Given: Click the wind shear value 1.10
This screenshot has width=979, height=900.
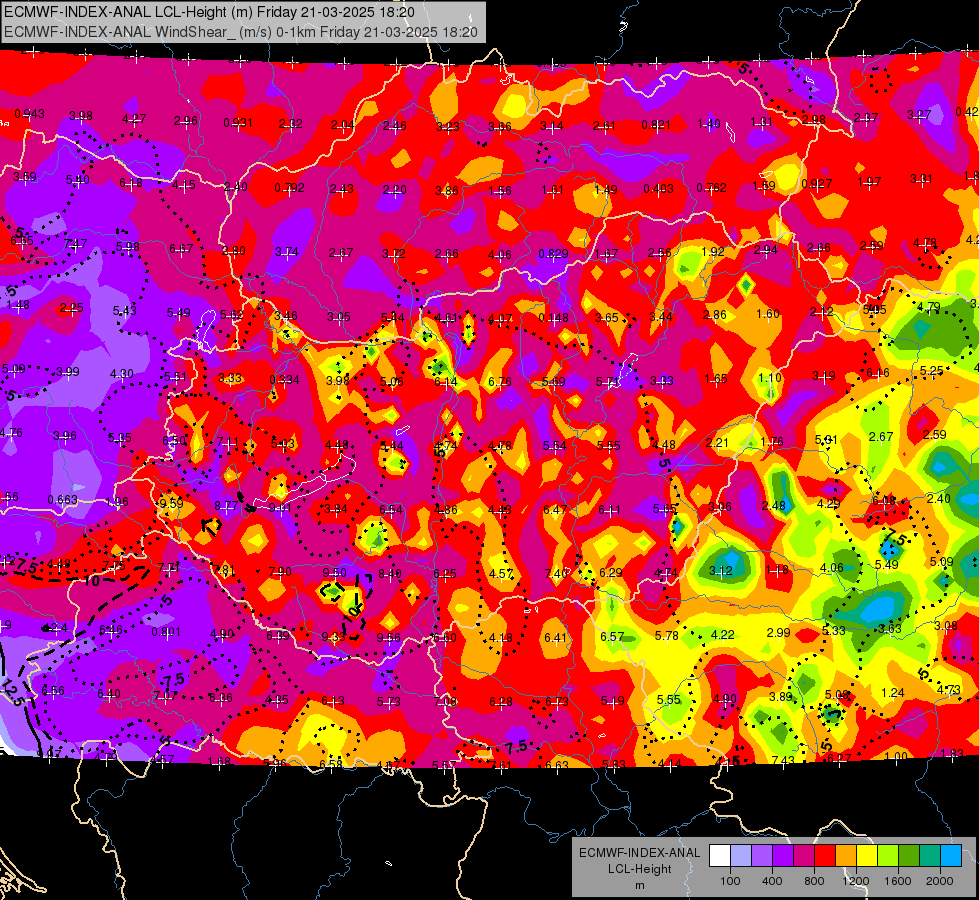Looking at the screenshot, I should pyautogui.click(x=770, y=378).
